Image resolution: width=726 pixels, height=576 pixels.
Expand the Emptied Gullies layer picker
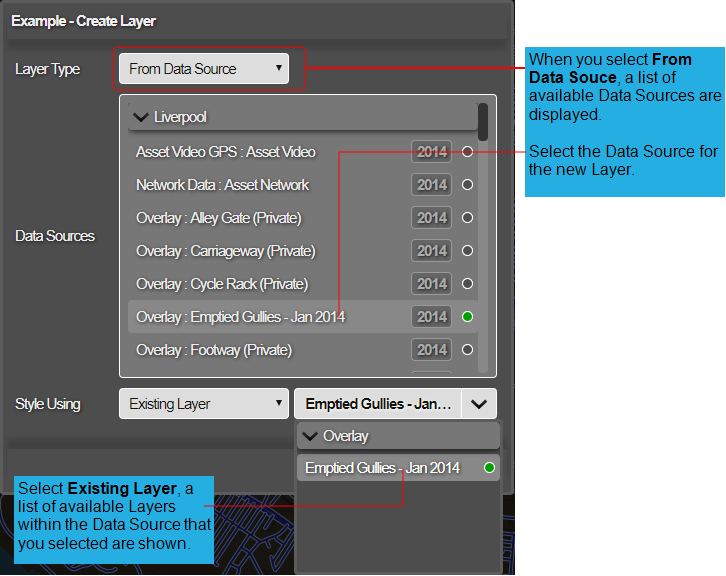coord(478,404)
